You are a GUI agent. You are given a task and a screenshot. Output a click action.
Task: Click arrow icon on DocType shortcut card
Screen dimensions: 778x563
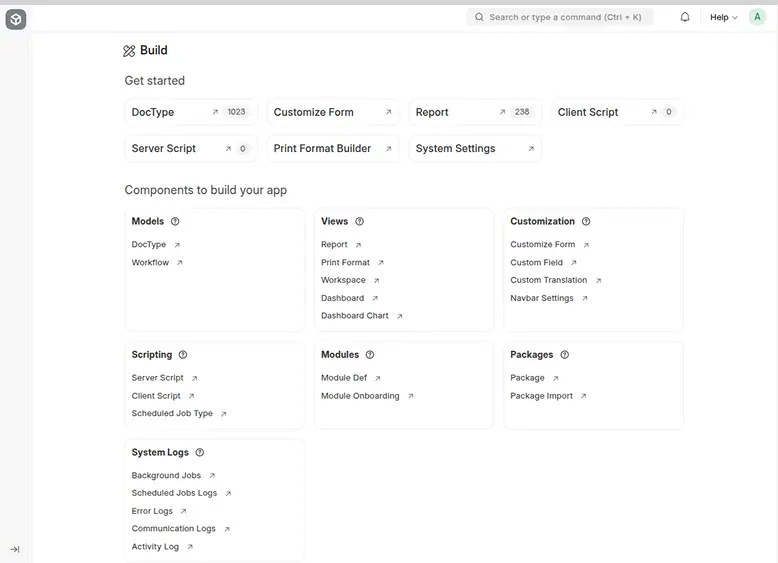point(215,112)
